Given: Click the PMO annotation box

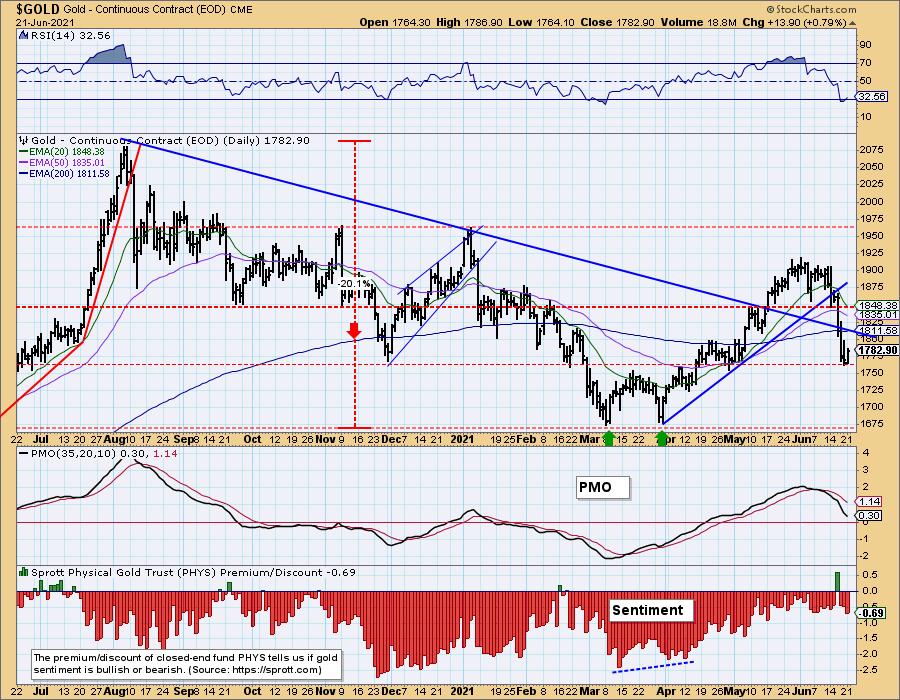Looking at the screenshot, I should pos(603,487).
